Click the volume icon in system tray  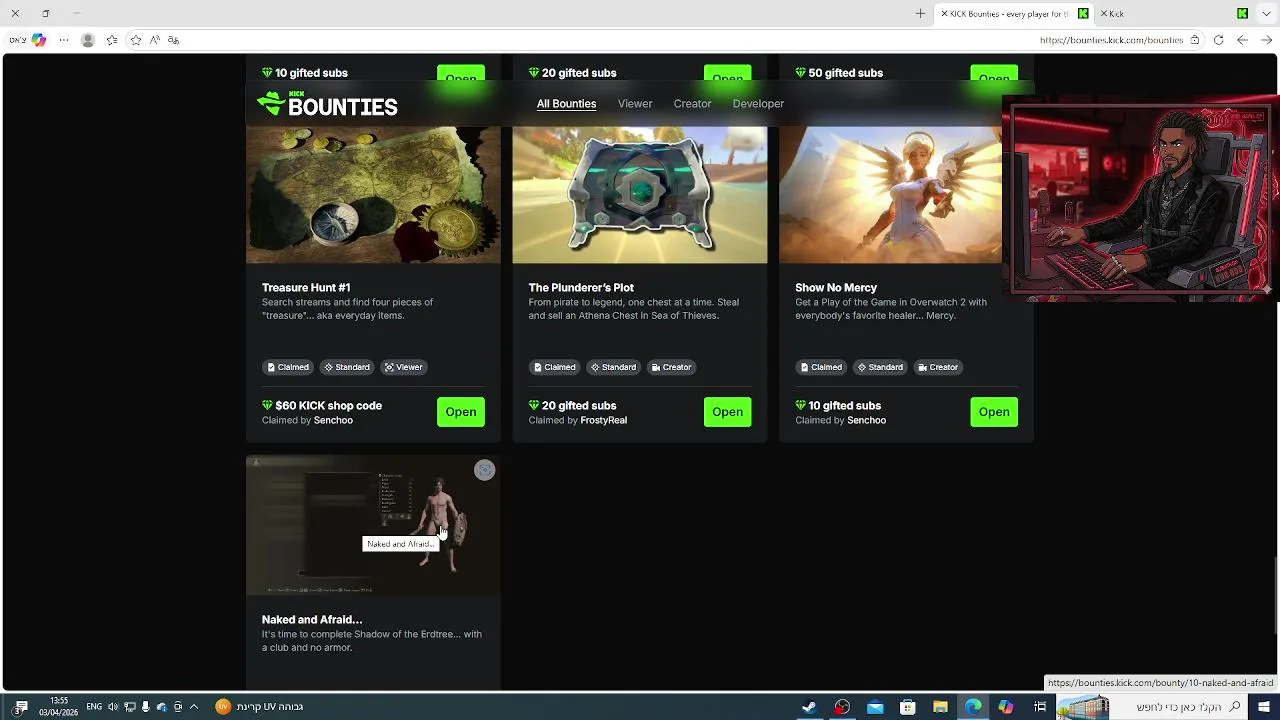point(112,707)
